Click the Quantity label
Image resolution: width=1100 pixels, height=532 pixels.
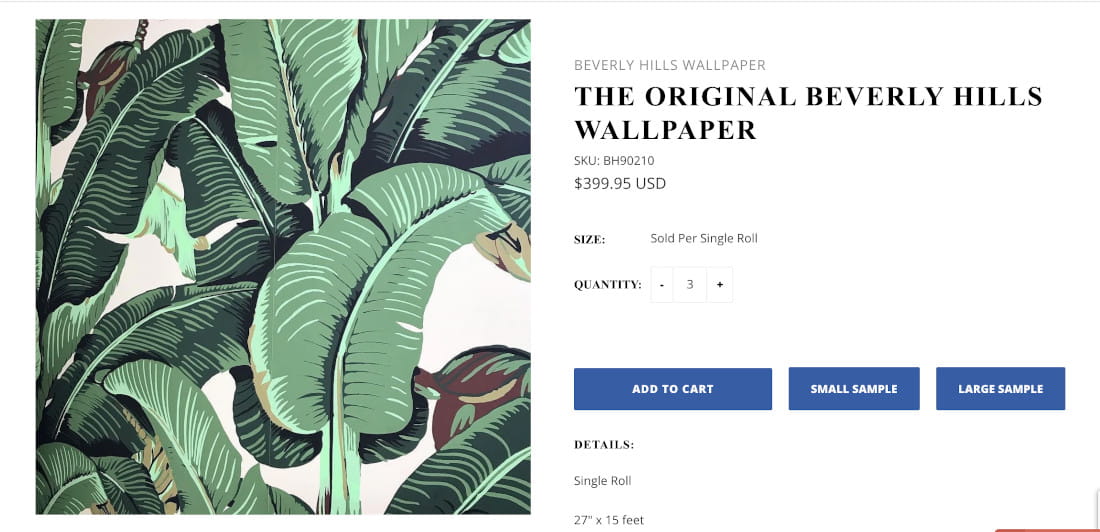pos(607,284)
